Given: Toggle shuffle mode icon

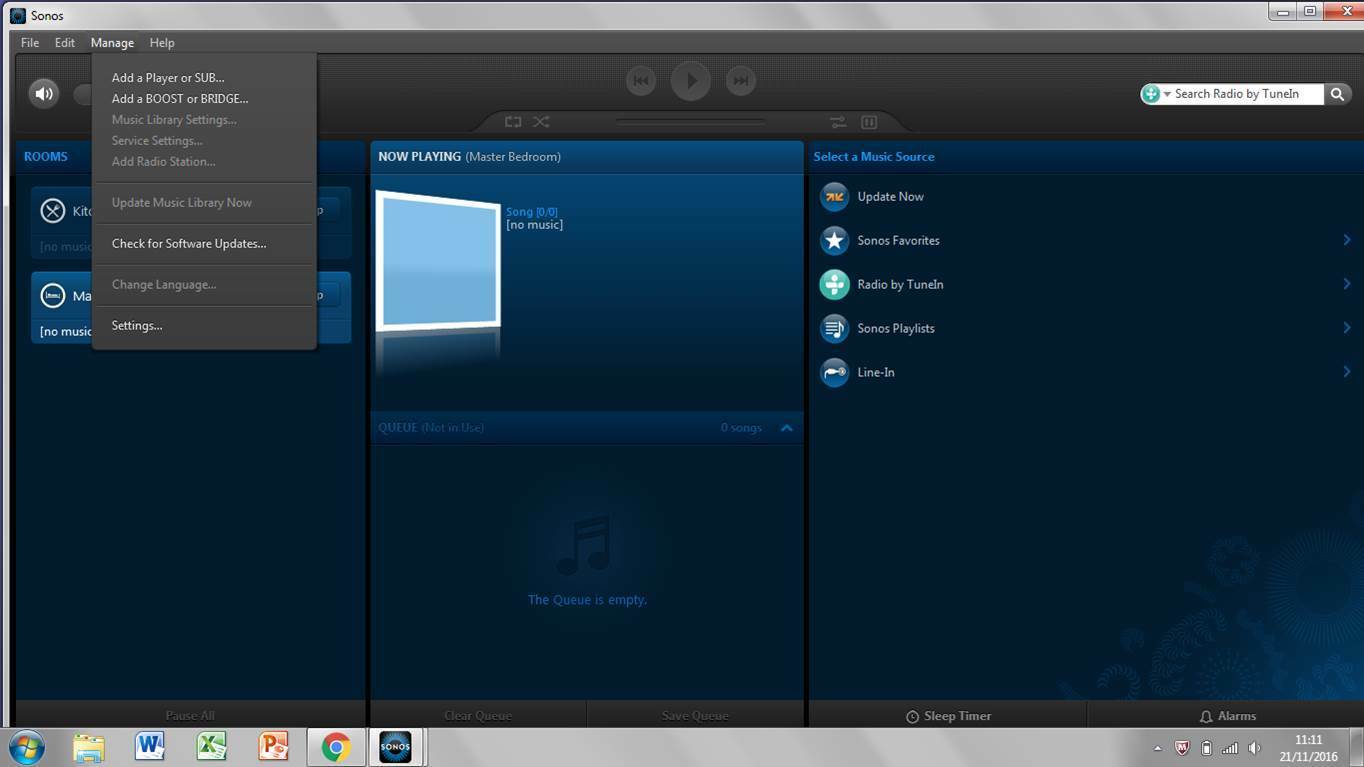Looking at the screenshot, I should (541, 122).
